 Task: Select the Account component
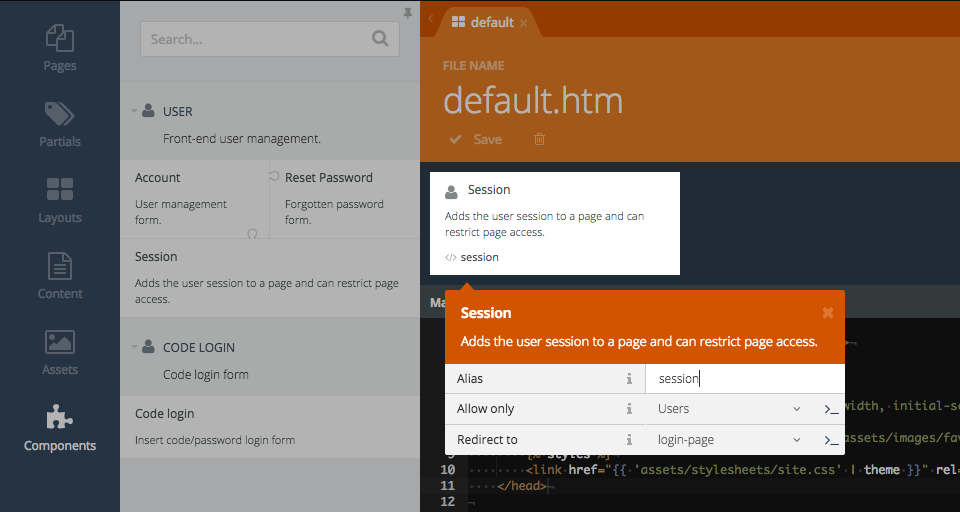pyautogui.click(x=195, y=199)
